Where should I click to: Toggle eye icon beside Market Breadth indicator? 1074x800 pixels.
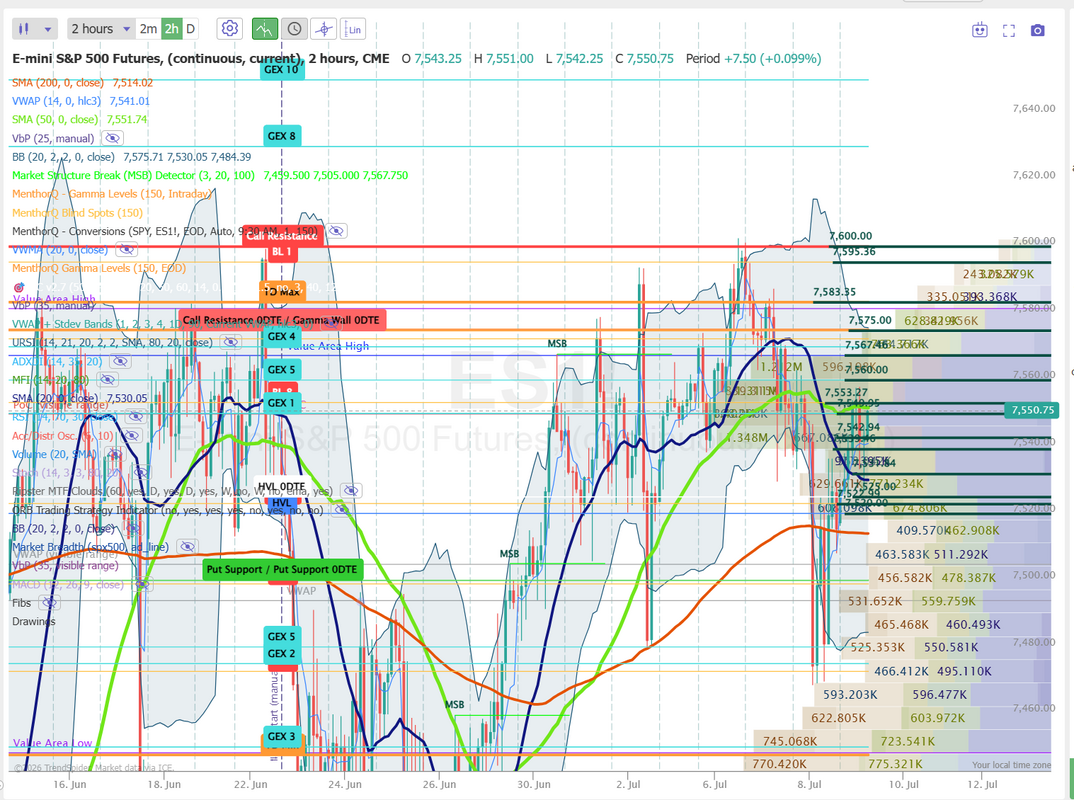point(187,547)
